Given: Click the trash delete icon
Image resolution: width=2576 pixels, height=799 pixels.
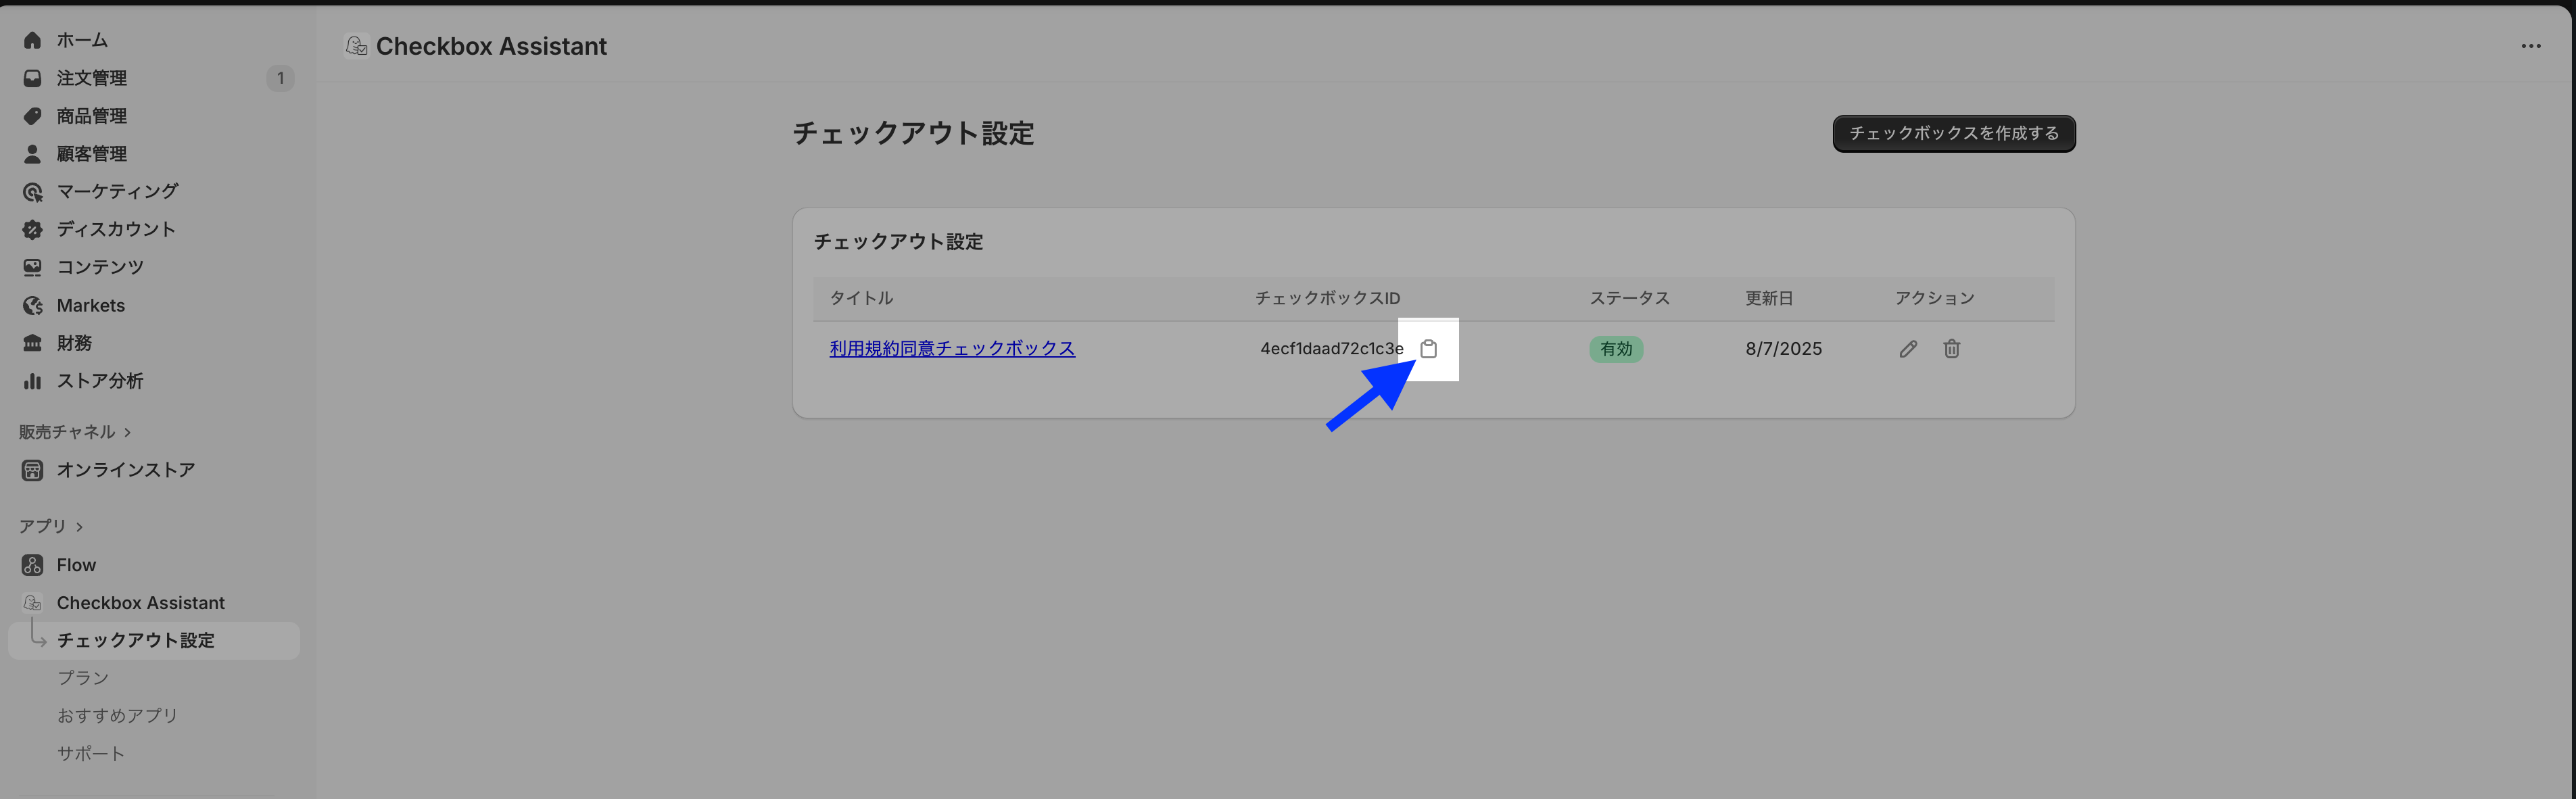Looking at the screenshot, I should (1951, 349).
